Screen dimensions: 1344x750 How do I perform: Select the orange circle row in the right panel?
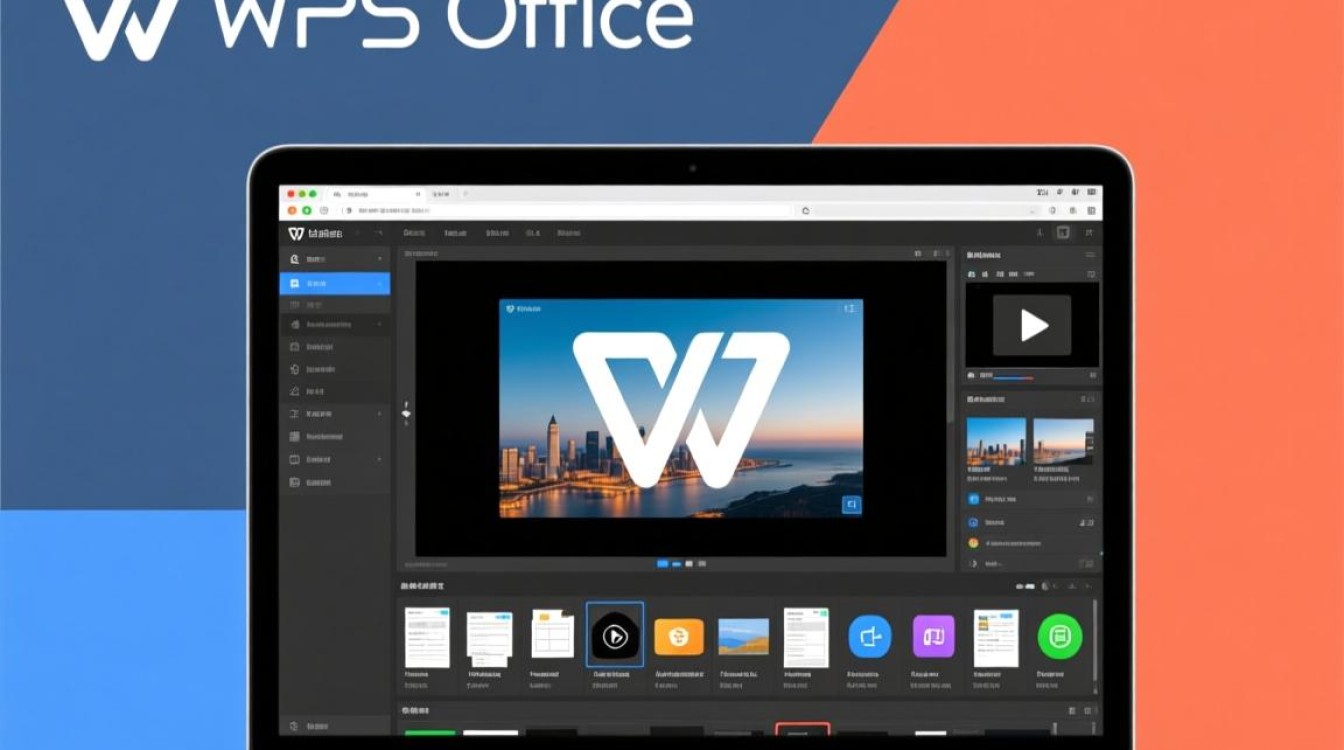click(x=1030, y=543)
